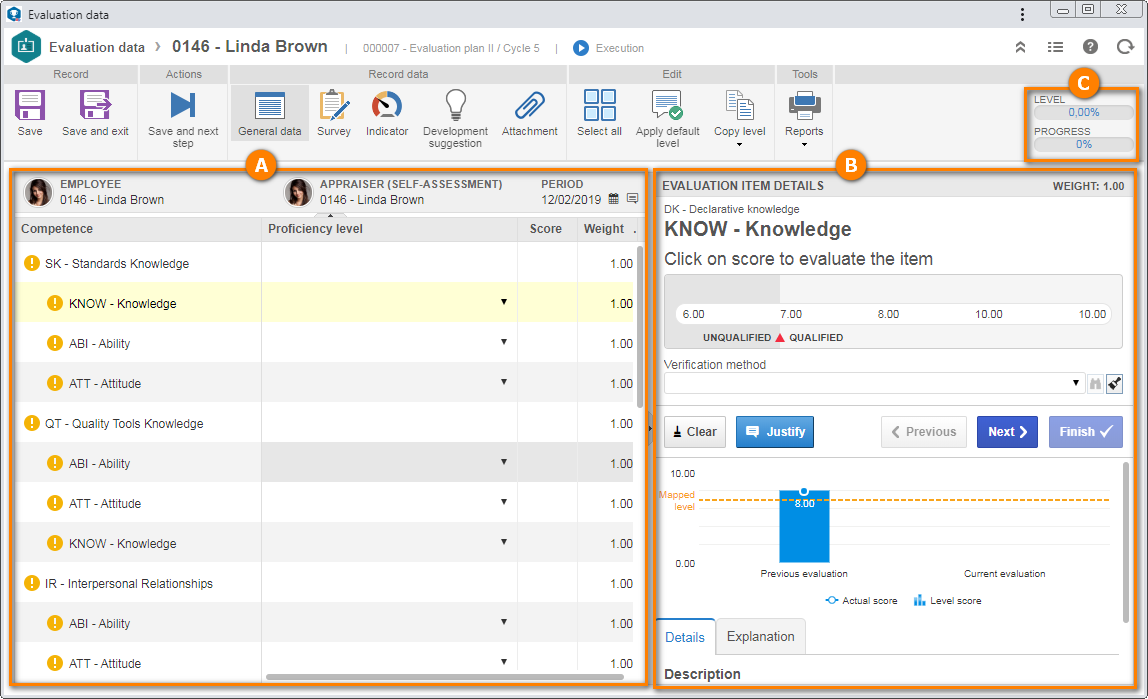Click the Proficiency level column header
This screenshot has width=1148, height=699.
[390, 228]
